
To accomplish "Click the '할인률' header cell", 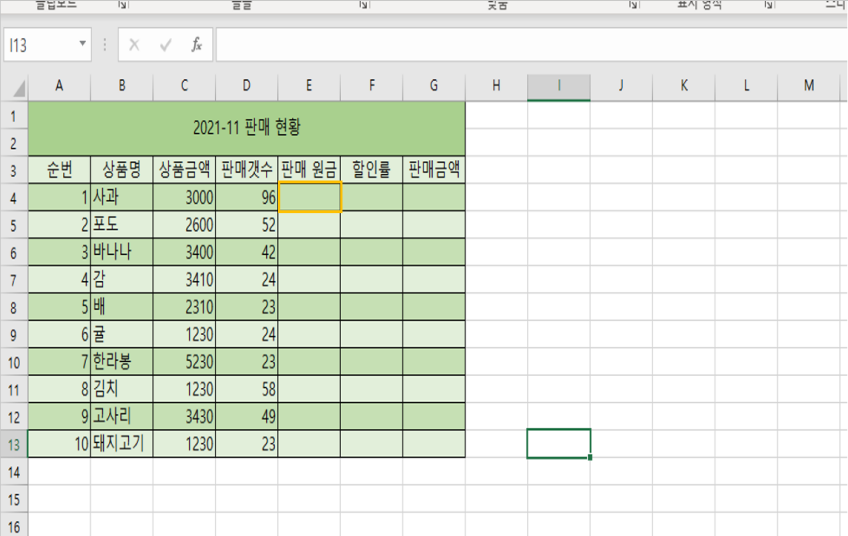I will pos(372,170).
